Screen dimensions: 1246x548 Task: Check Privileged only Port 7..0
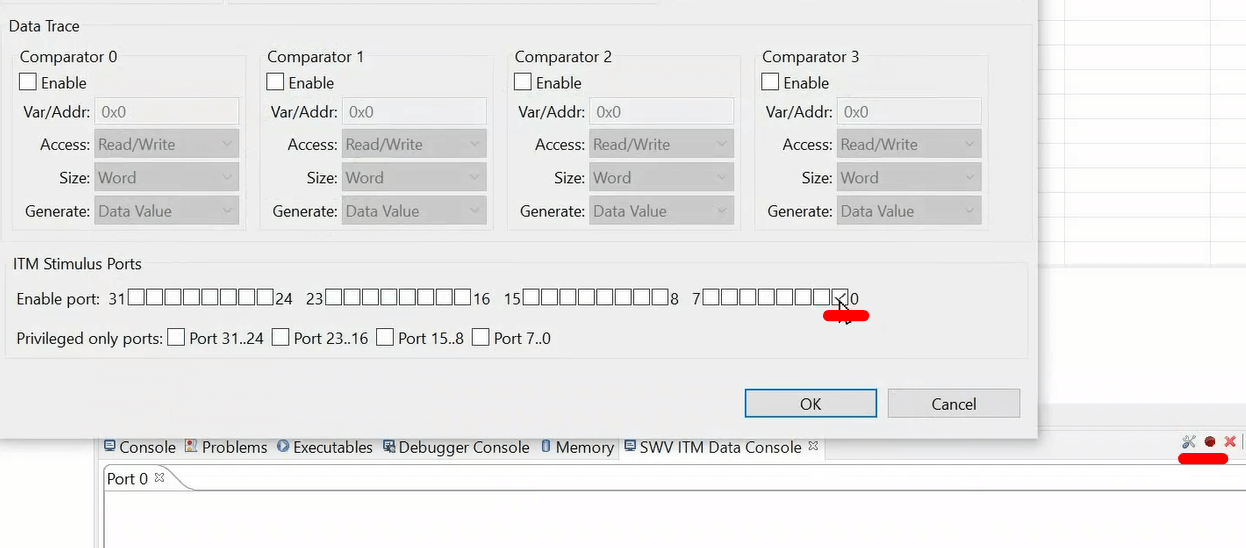tap(480, 338)
